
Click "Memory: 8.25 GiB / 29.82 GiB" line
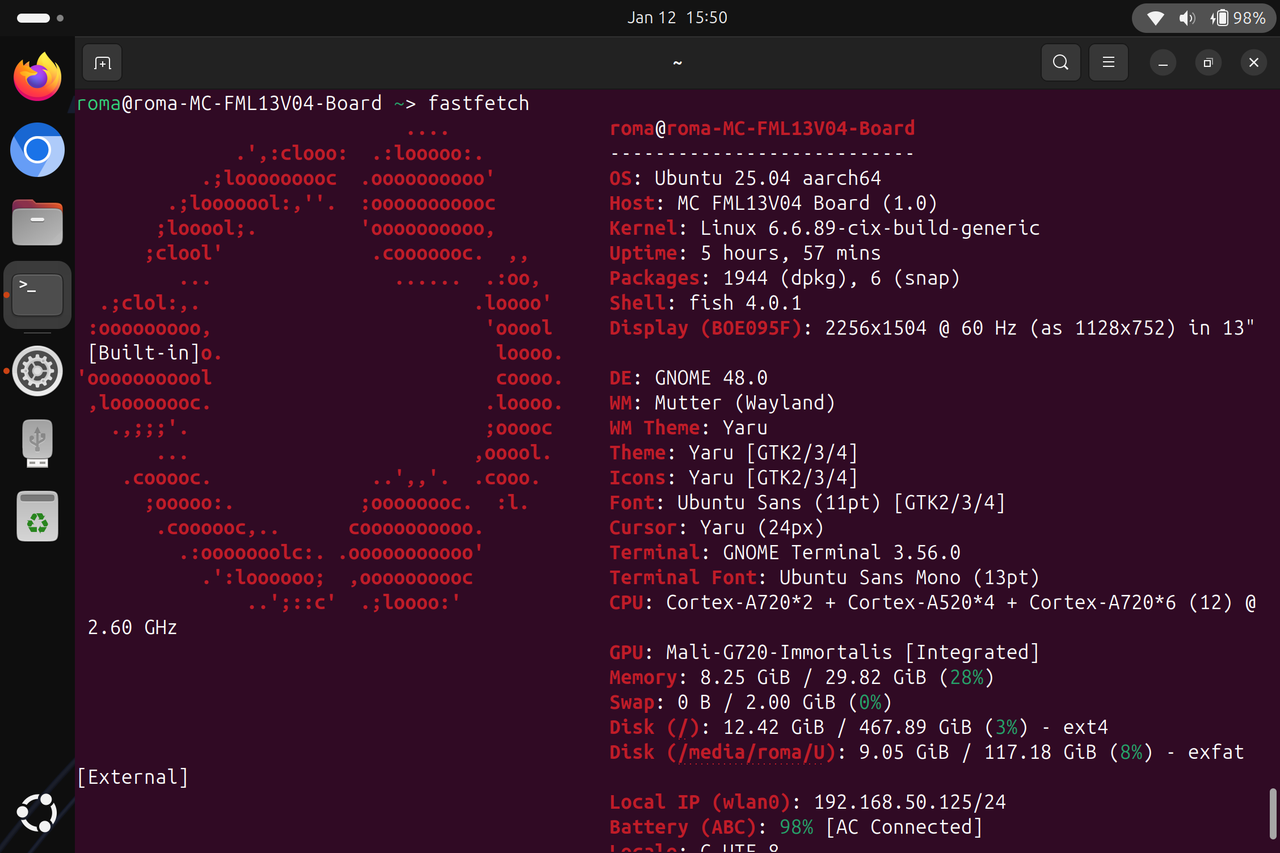tap(801, 677)
